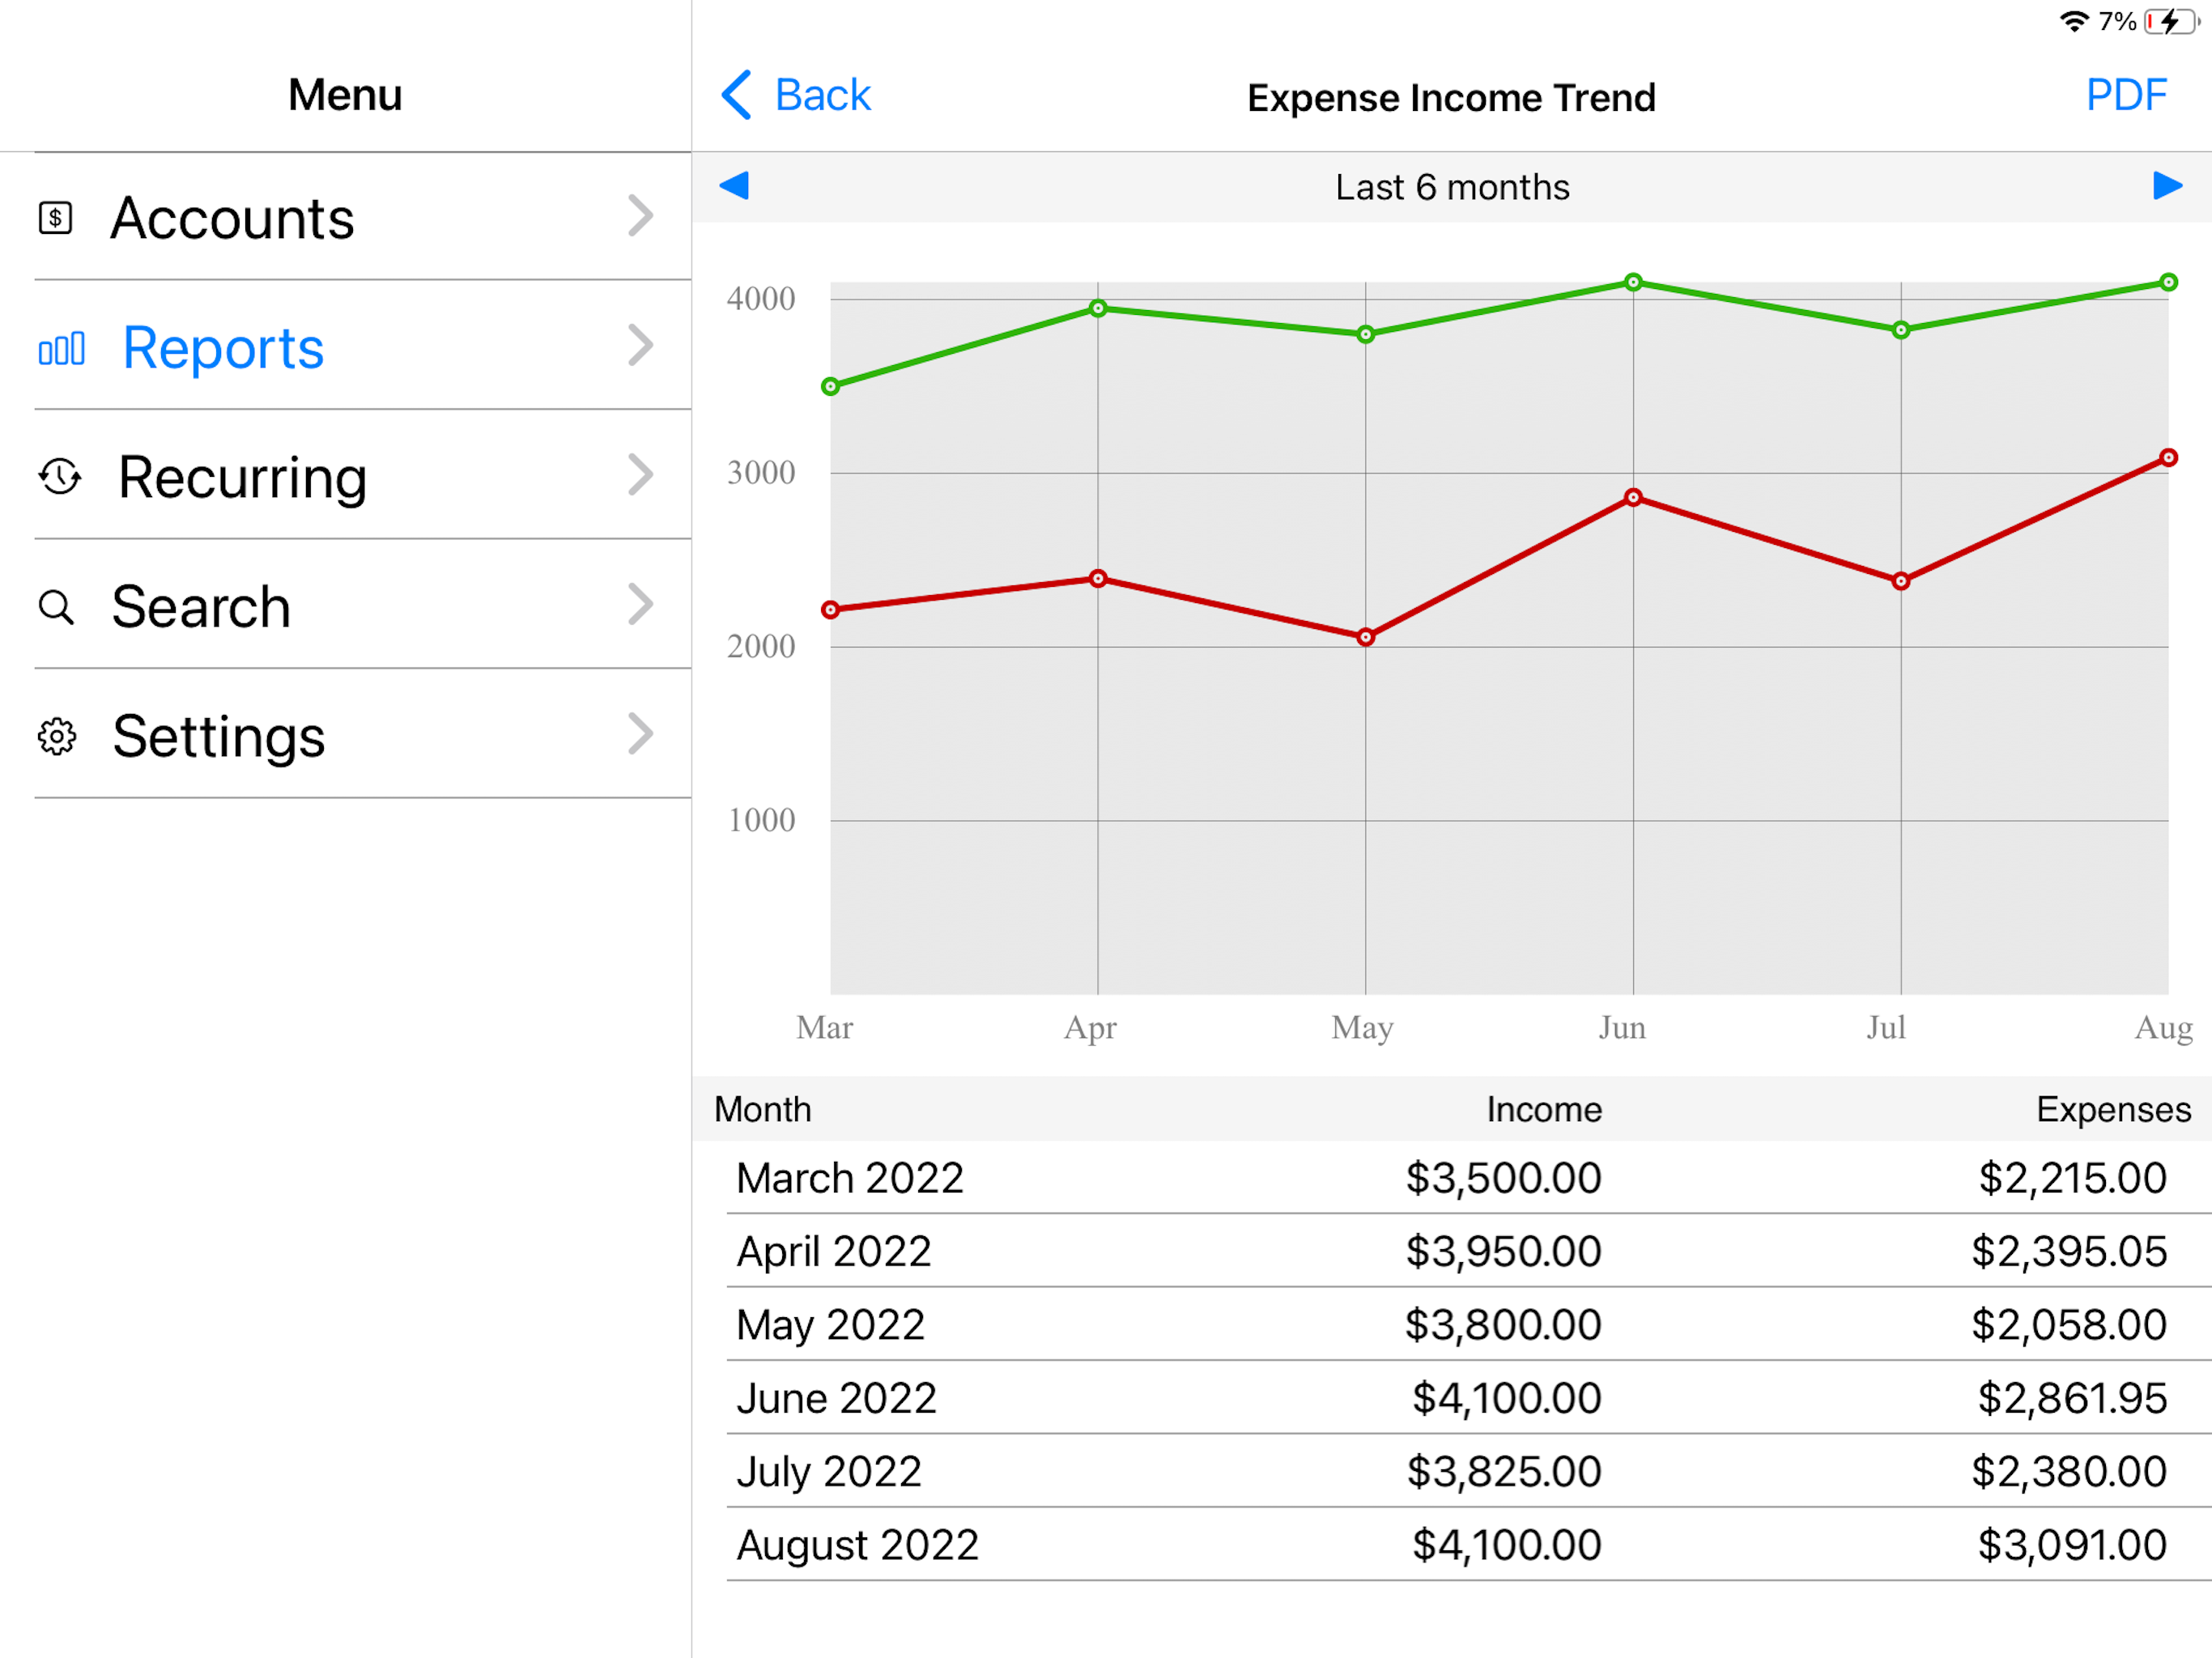Export the report as PDF
The height and width of the screenshot is (1658, 2212).
(2126, 95)
